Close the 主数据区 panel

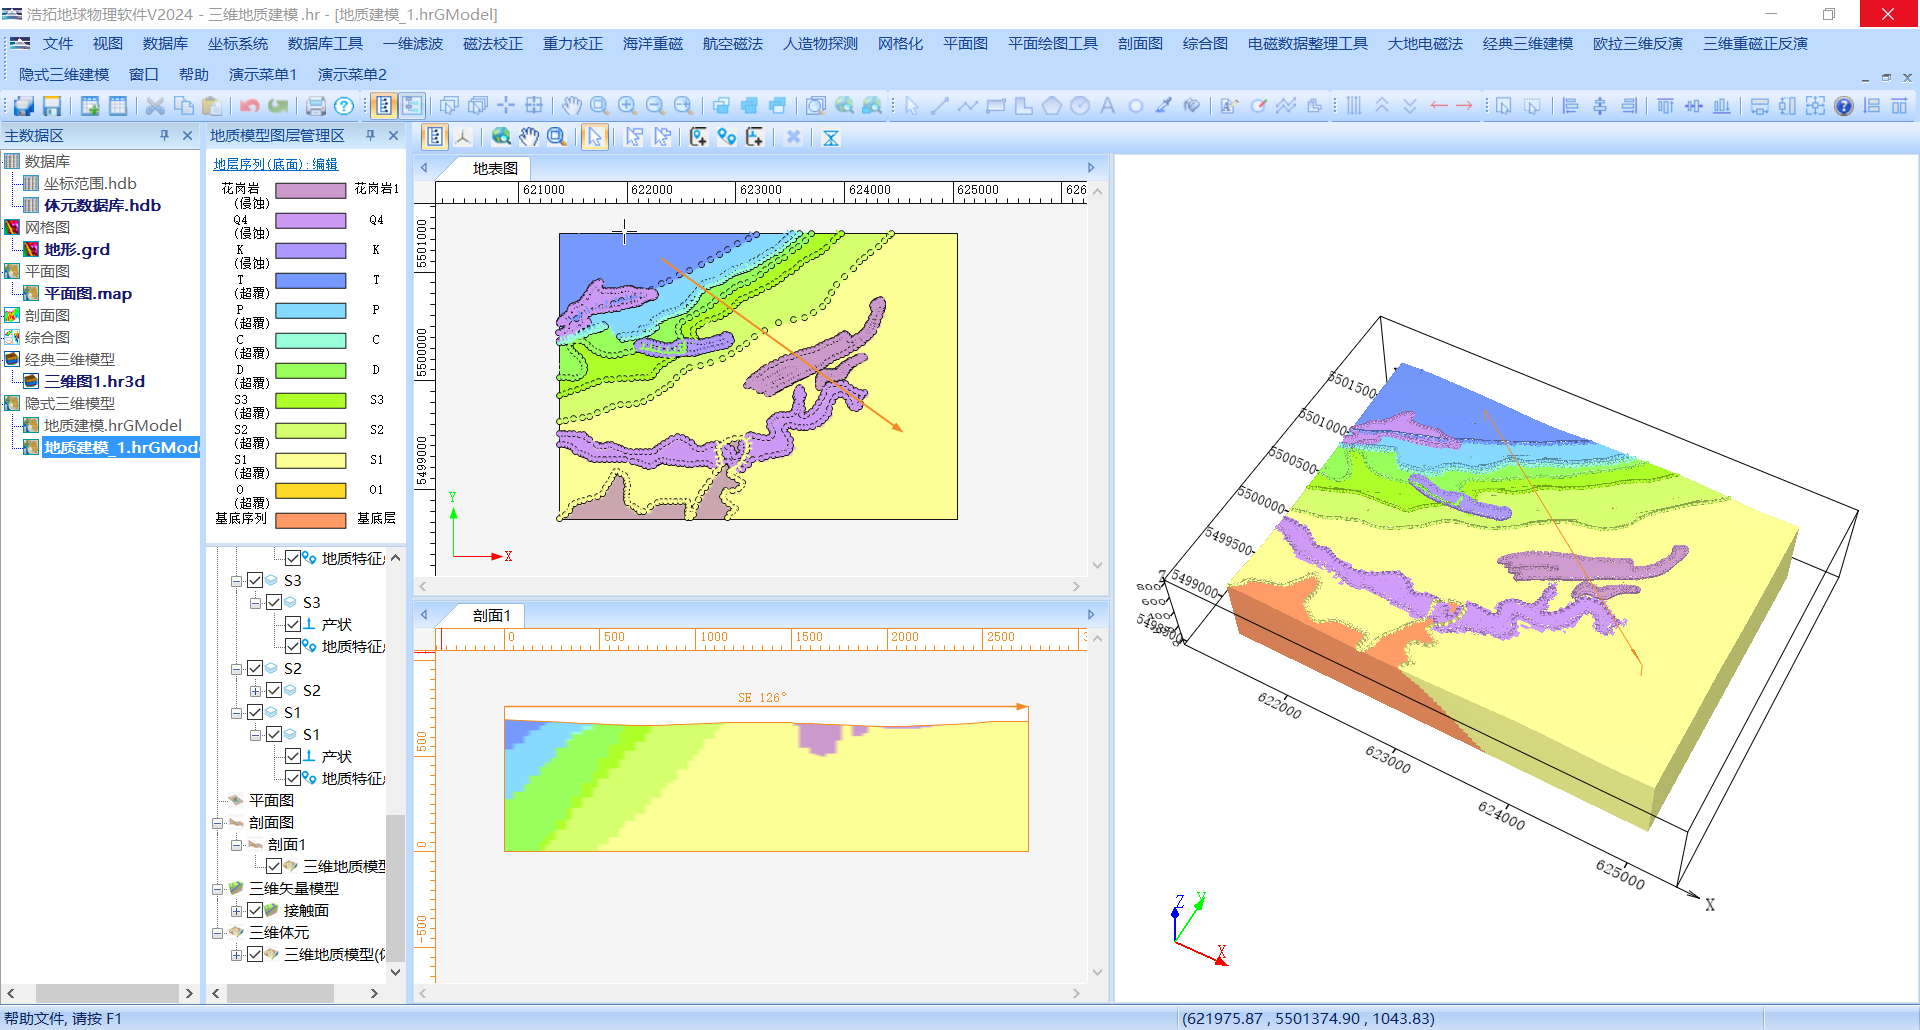coord(187,135)
